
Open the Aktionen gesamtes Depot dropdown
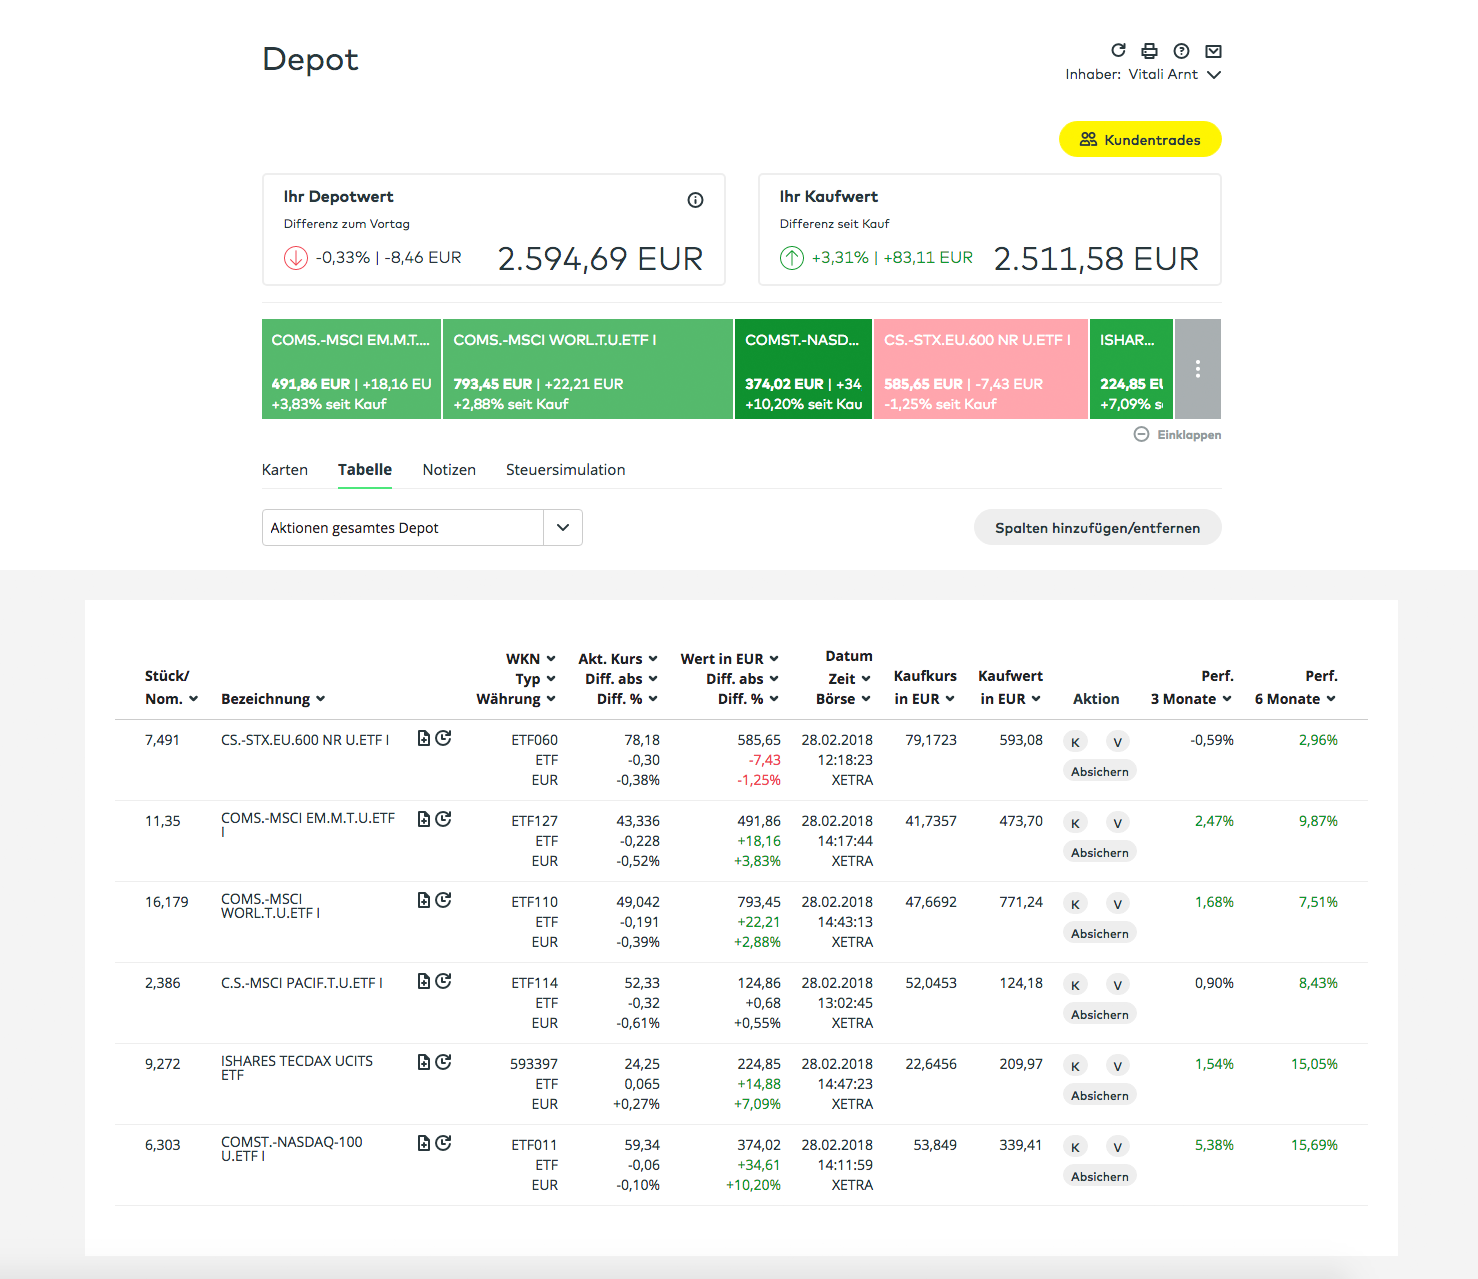[422, 528]
